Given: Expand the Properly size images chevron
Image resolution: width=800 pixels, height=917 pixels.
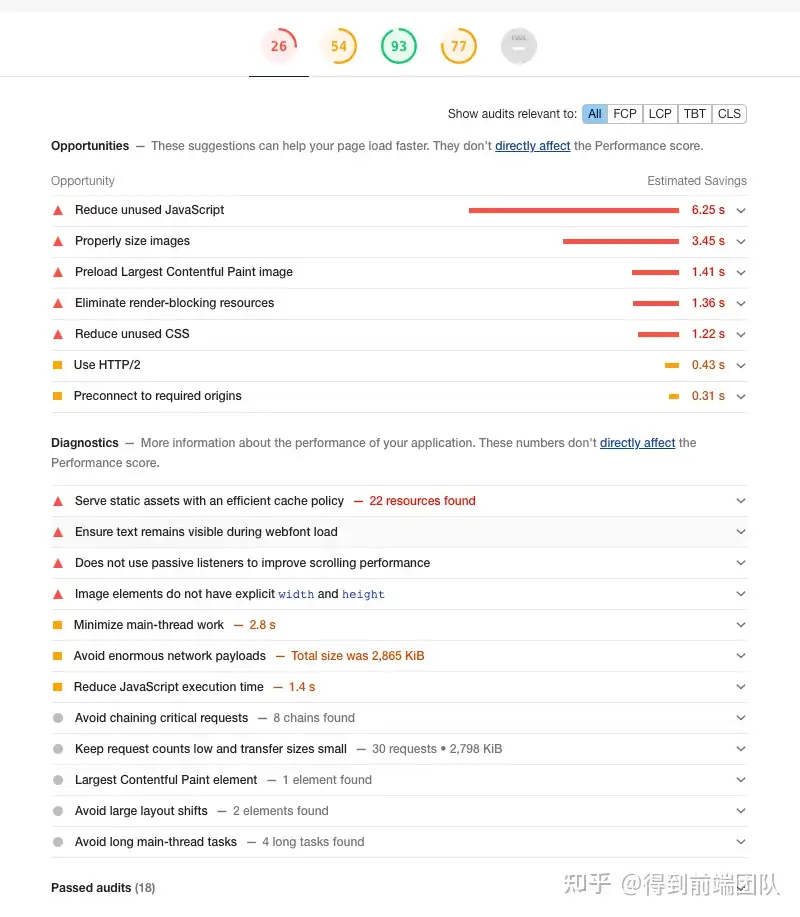Looking at the screenshot, I should pos(741,241).
